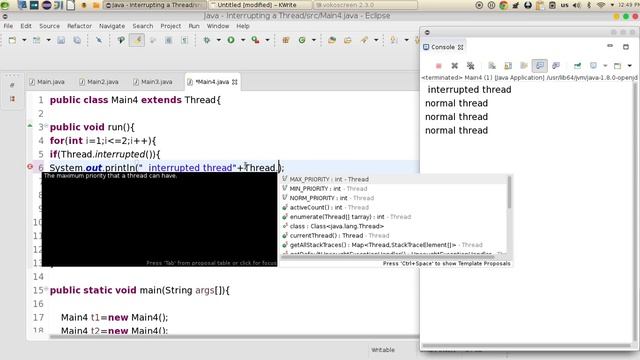Open the Search menu
640x360 pixels.
pos(143,26)
